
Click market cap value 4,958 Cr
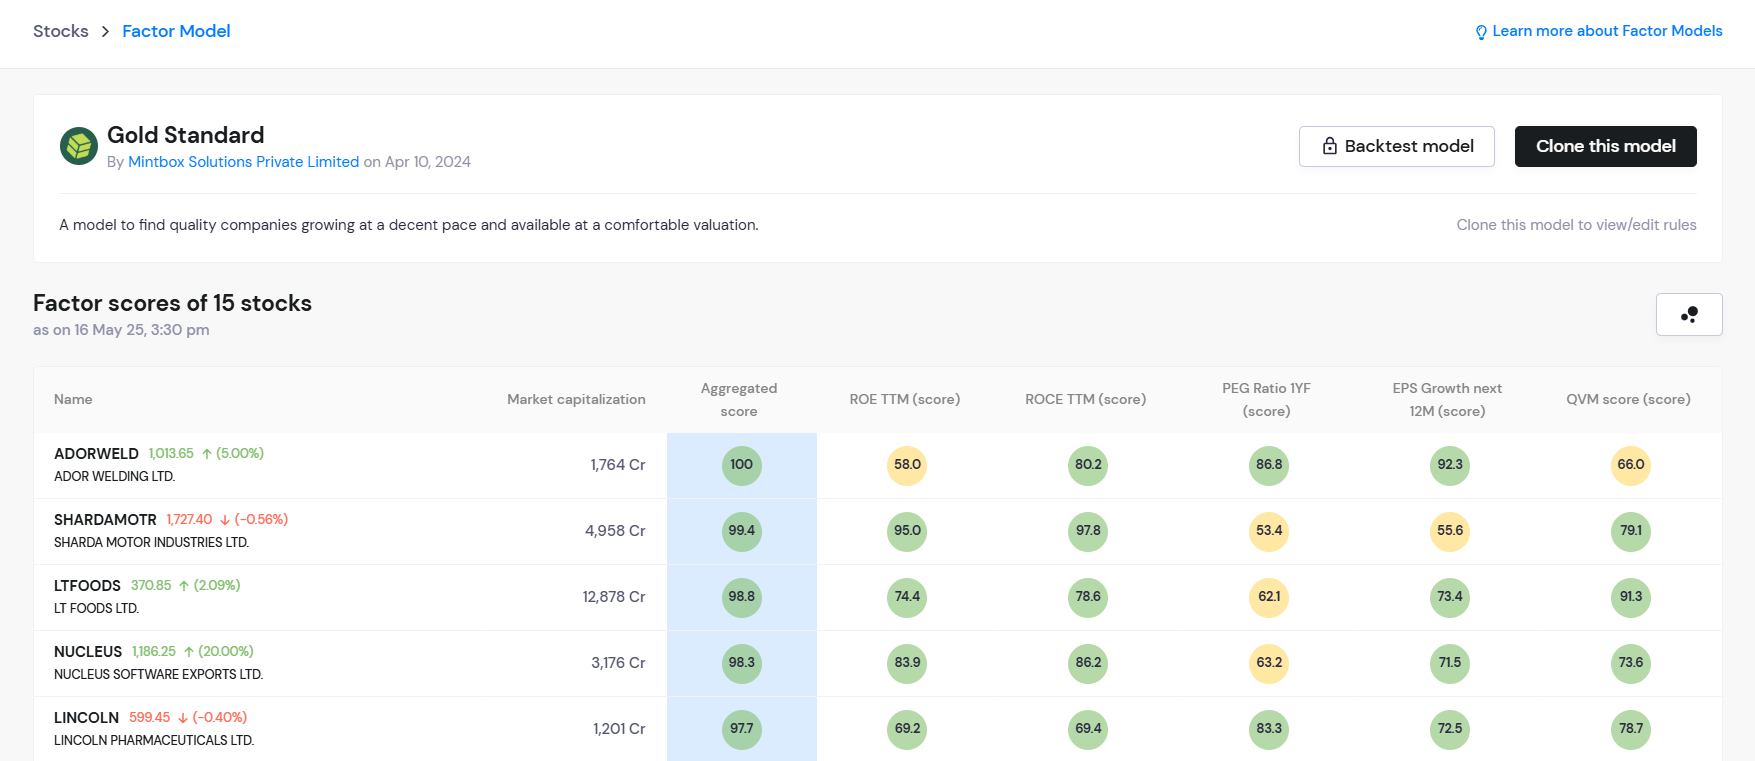(615, 531)
